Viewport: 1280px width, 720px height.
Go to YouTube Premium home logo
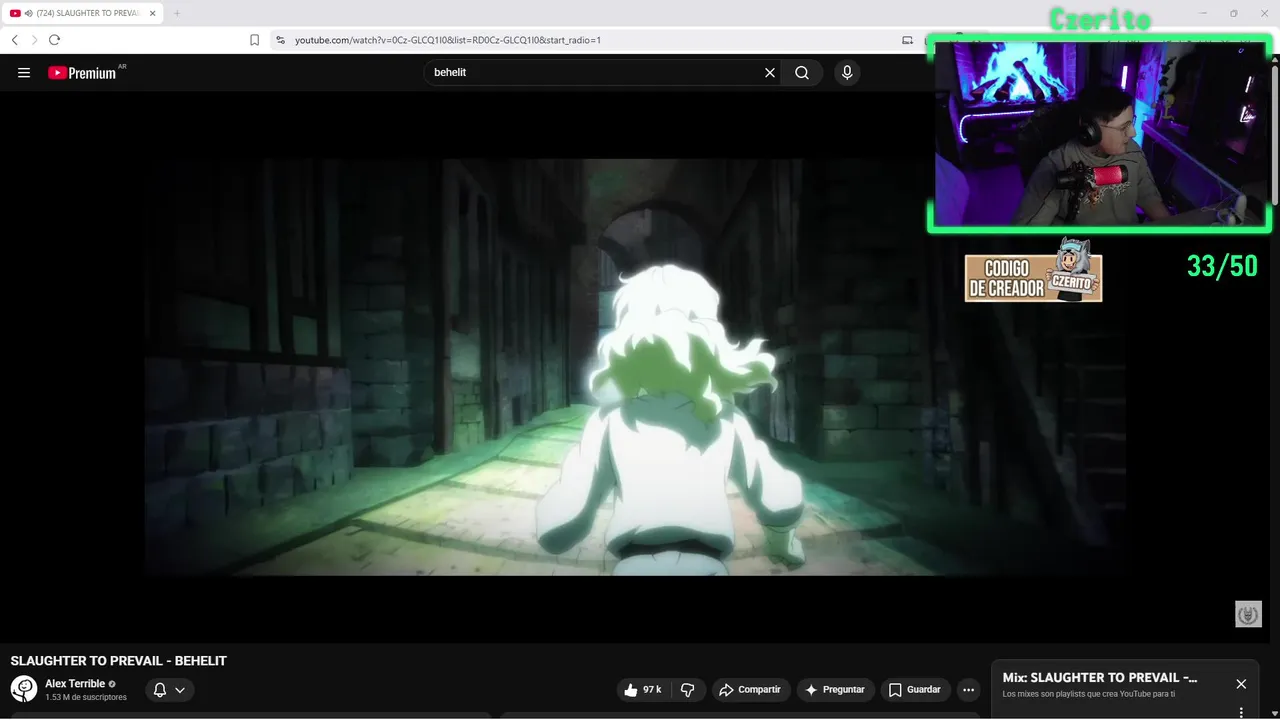[82, 73]
